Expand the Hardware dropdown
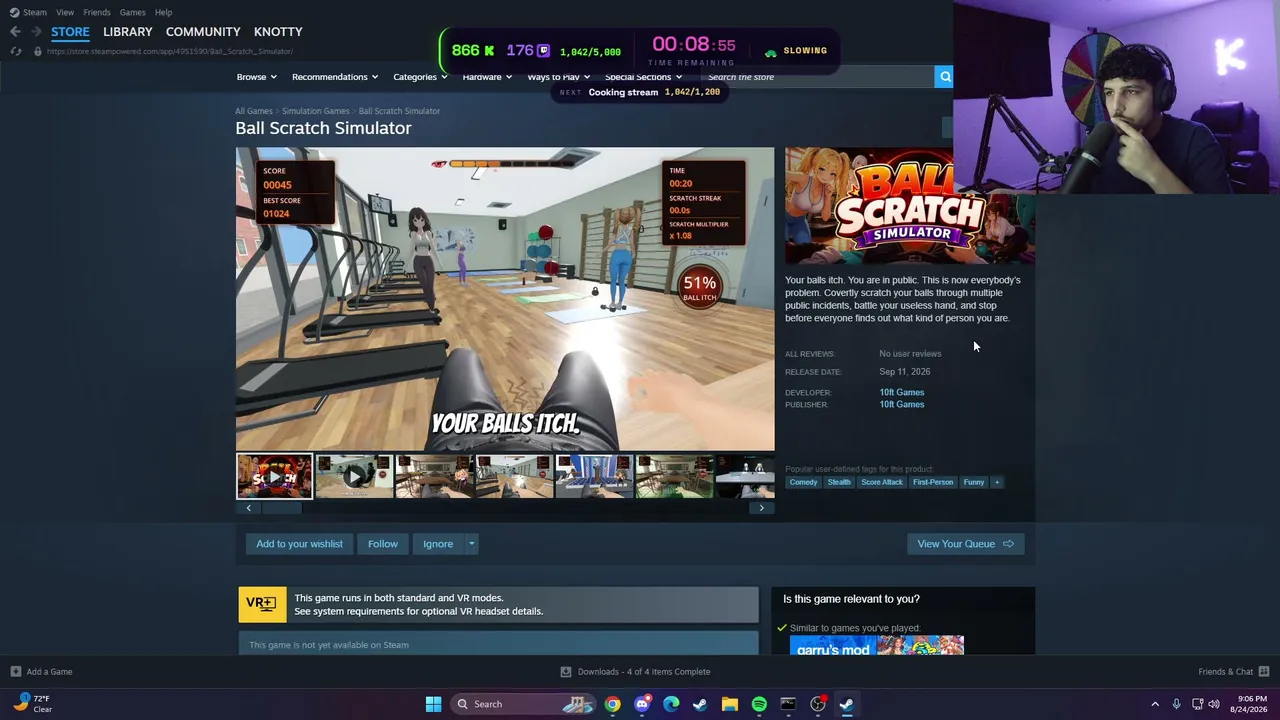Screen dimensions: 1280x720 tap(487, 77)
